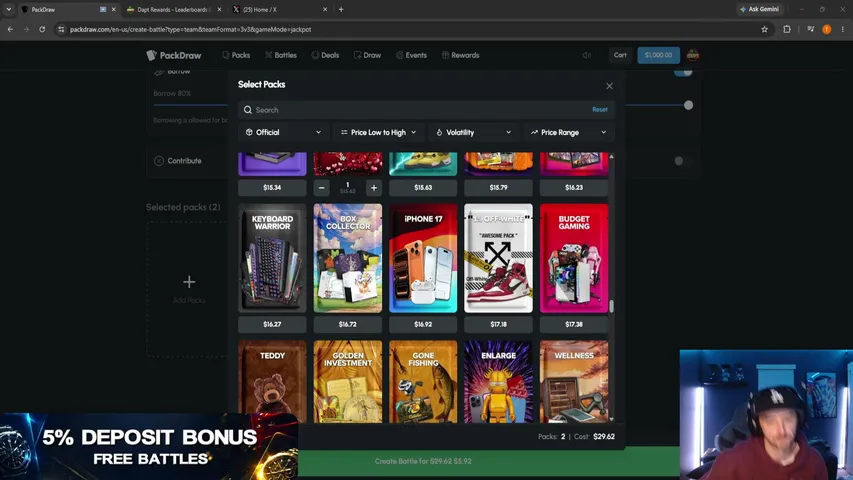Bookmark this page with star icon
853x480 pixels.
764,29
